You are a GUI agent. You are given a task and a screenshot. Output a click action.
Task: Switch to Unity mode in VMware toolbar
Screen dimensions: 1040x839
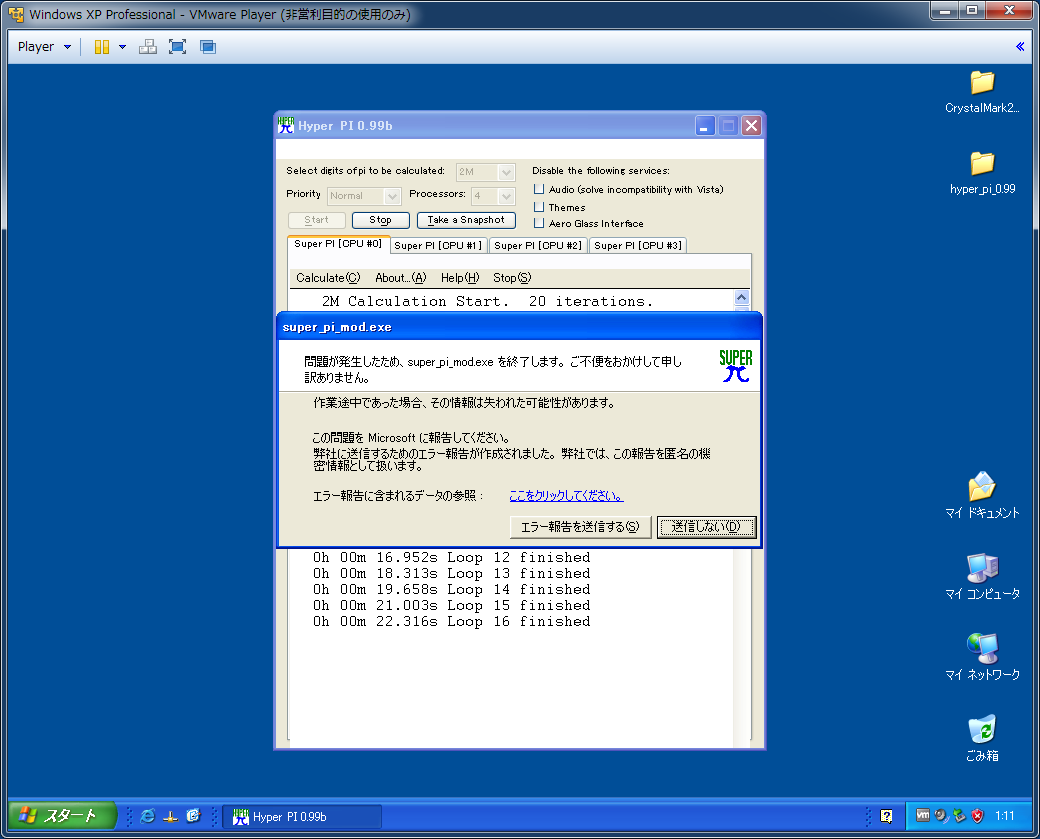(208, 46)
